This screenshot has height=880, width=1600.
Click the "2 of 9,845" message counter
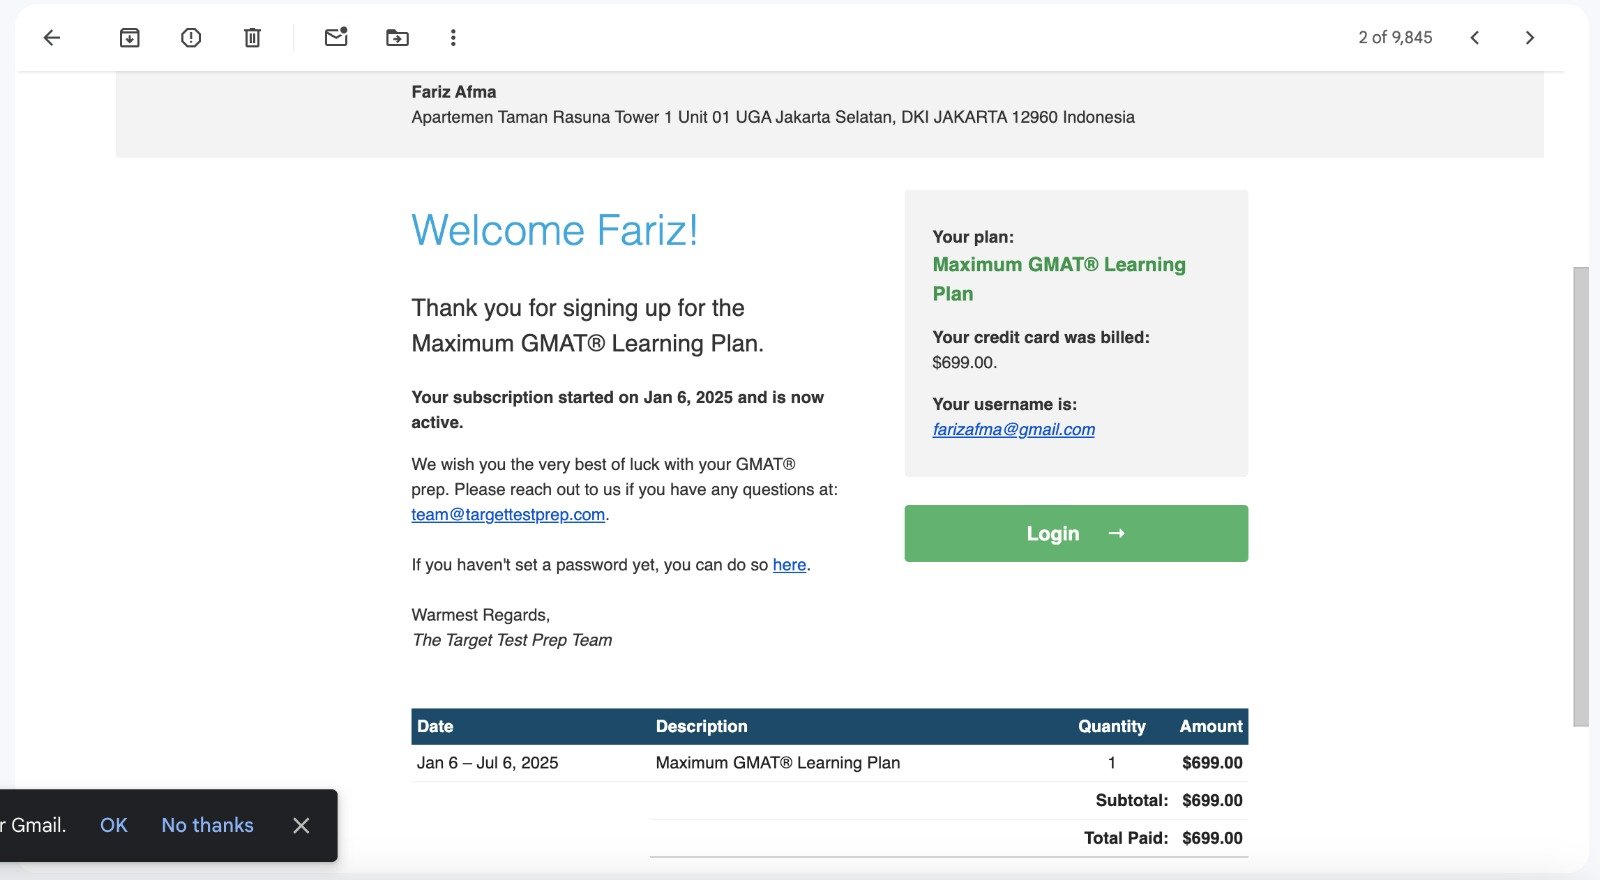point(1395,38)
